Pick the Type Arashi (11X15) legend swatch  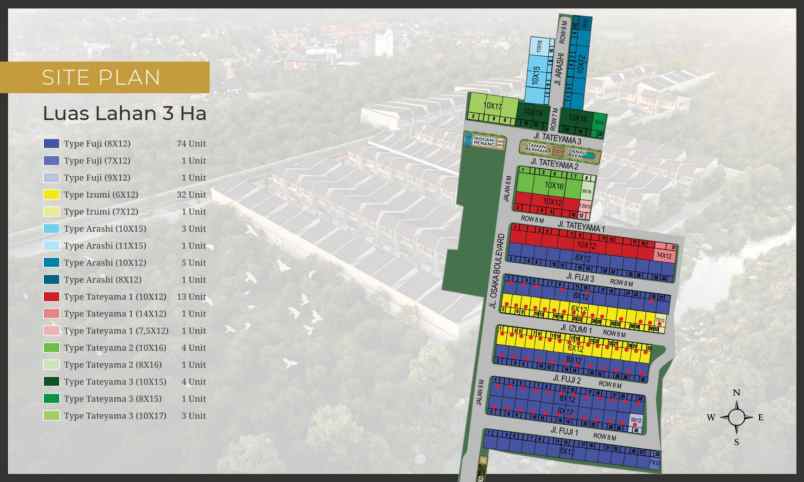pyautogui.click(x=51, y=245)
